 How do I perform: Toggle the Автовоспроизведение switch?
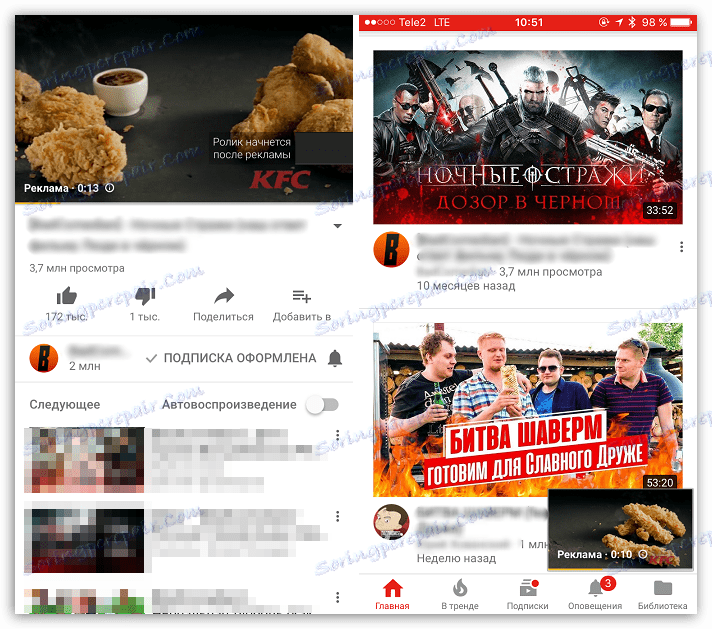pos(322,405)
